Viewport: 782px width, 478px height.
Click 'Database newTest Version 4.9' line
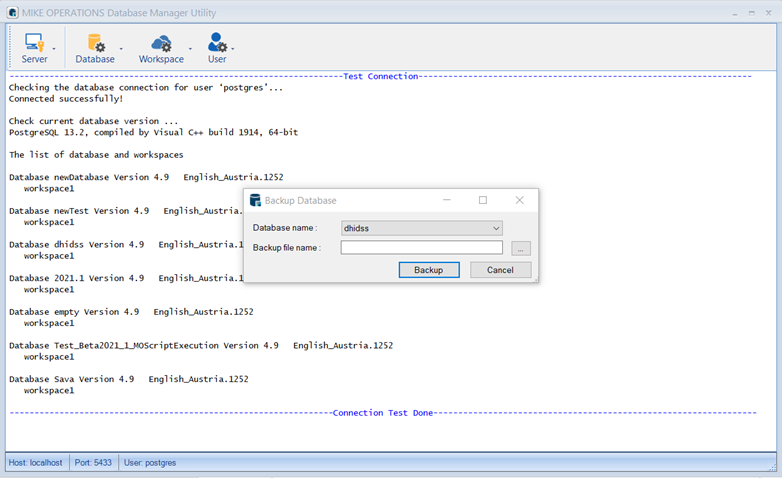pos(126,211)
